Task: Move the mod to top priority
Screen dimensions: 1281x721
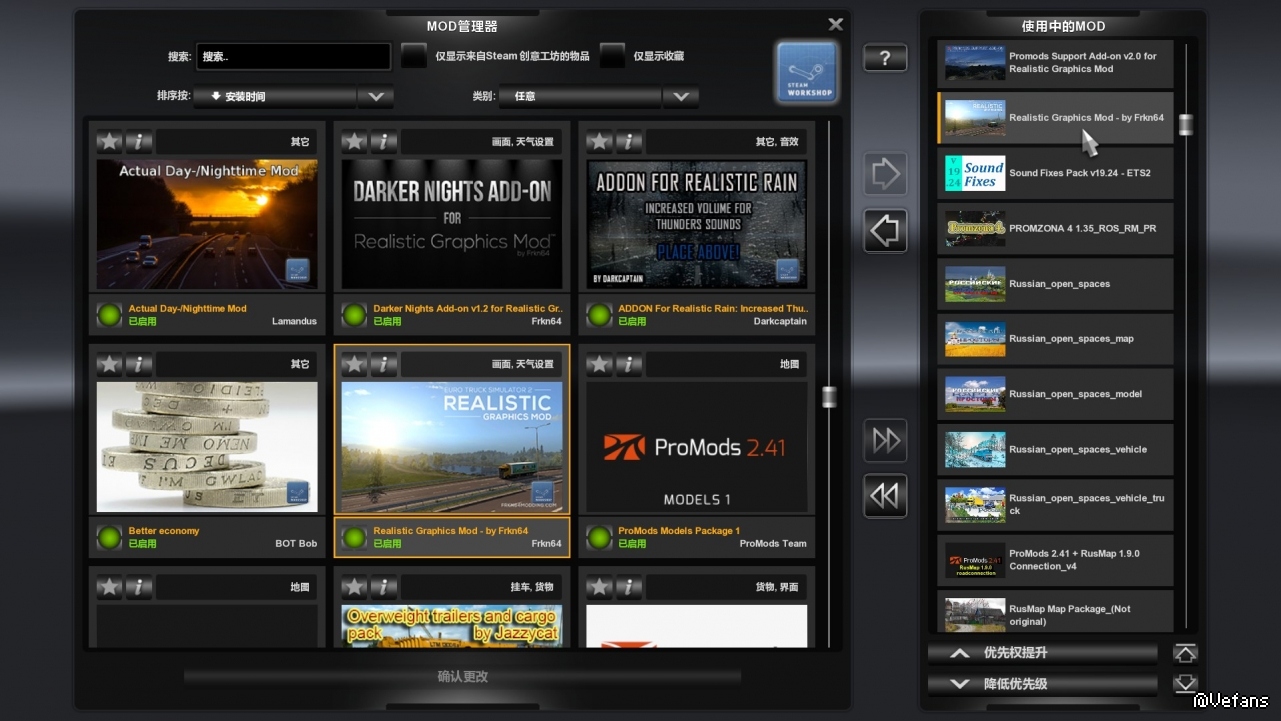Action: tap(1185, 654)
